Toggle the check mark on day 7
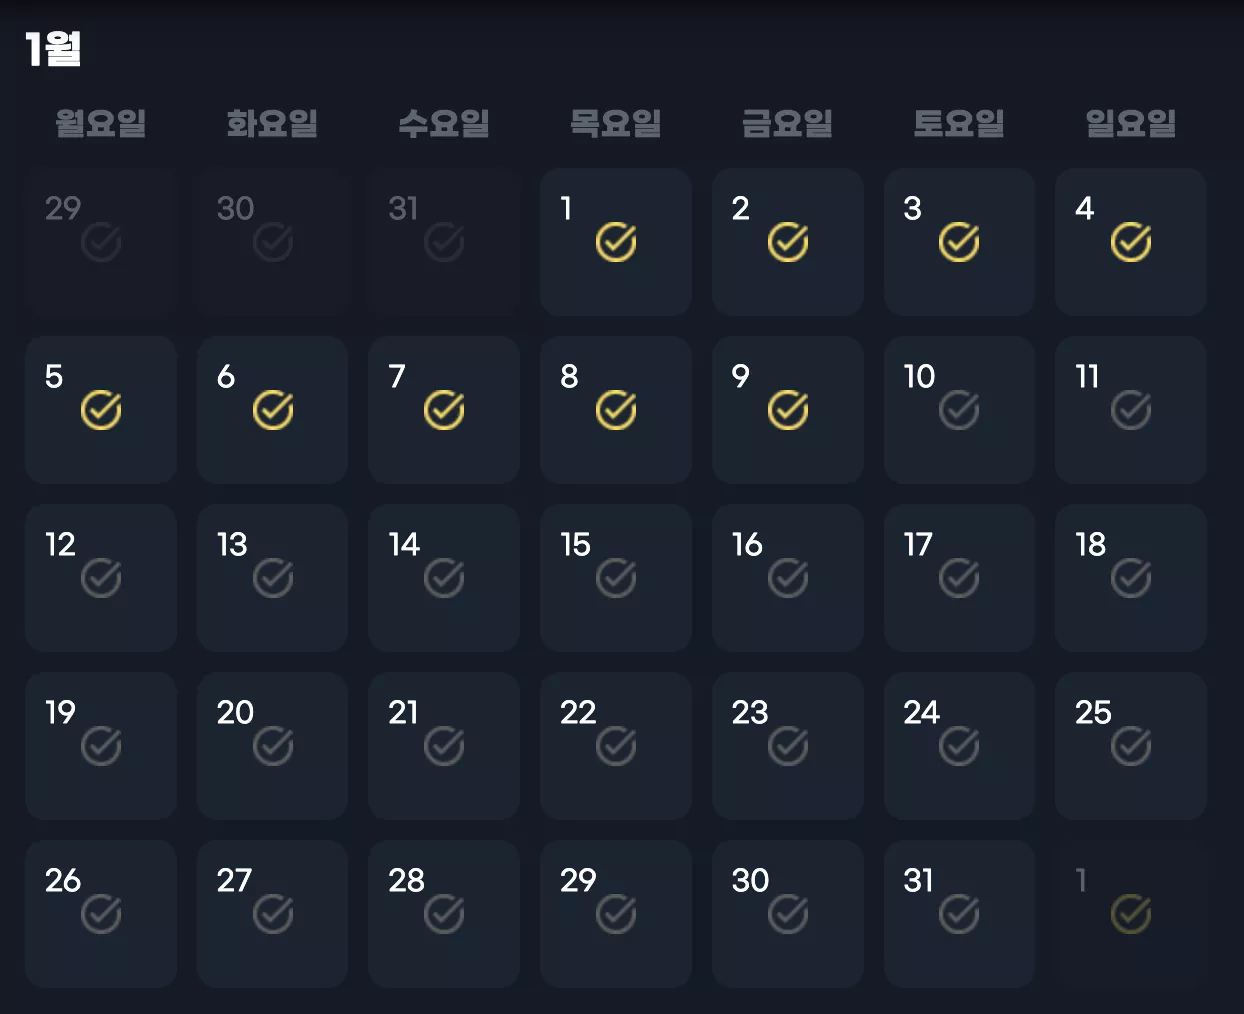 444,410
